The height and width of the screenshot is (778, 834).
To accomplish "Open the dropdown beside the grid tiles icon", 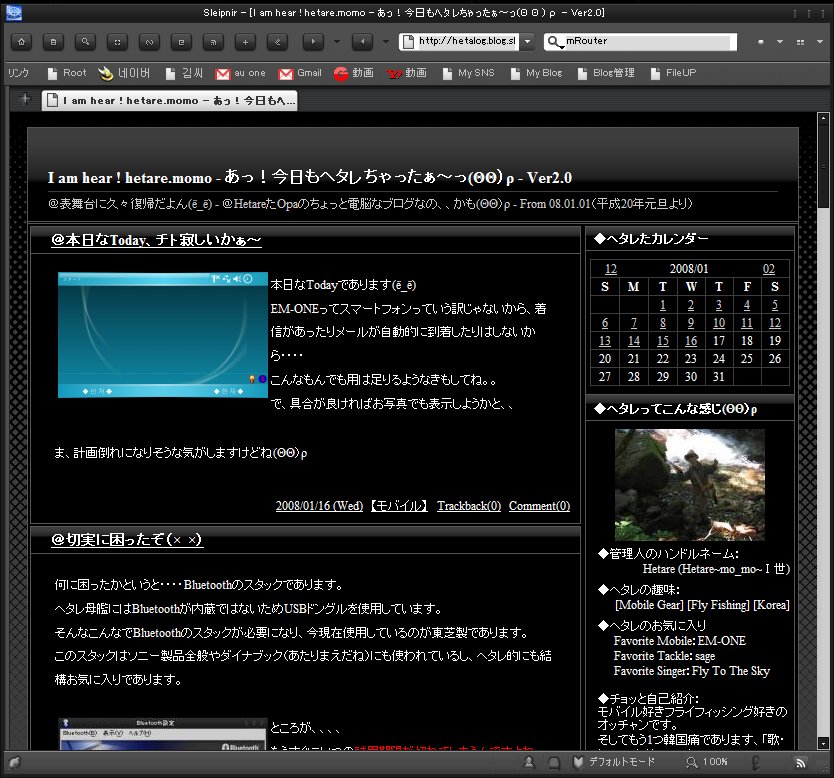I will [820, 41].
